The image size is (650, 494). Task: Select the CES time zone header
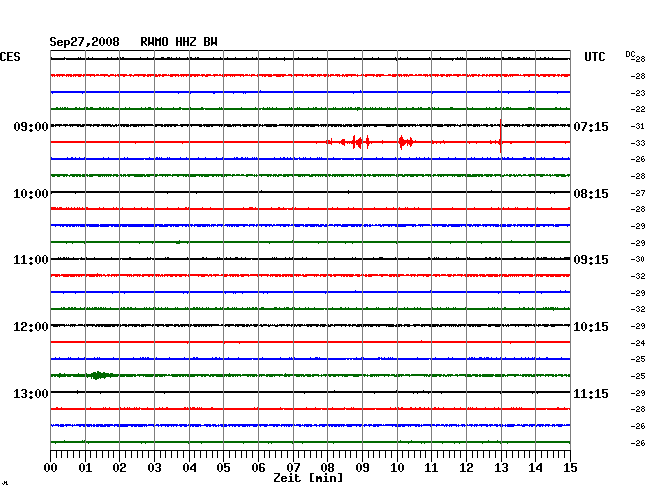10,57
